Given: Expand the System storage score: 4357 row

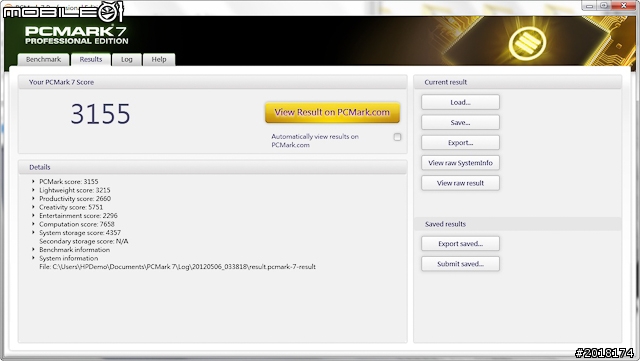Looking at the screenshot, I should [33, 232].
